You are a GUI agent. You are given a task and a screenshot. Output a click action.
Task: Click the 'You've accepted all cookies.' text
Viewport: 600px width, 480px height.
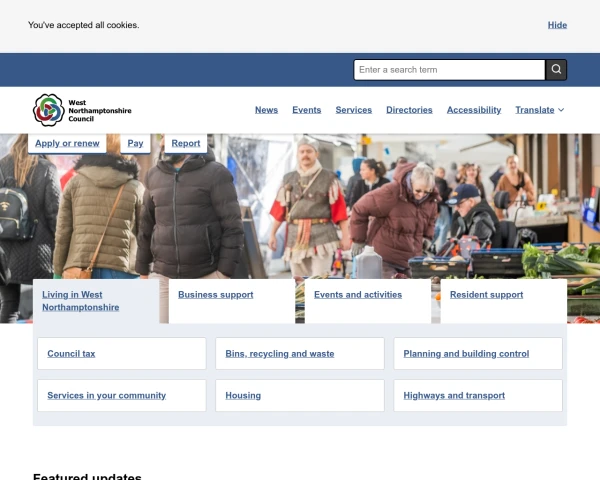[83, 25]
